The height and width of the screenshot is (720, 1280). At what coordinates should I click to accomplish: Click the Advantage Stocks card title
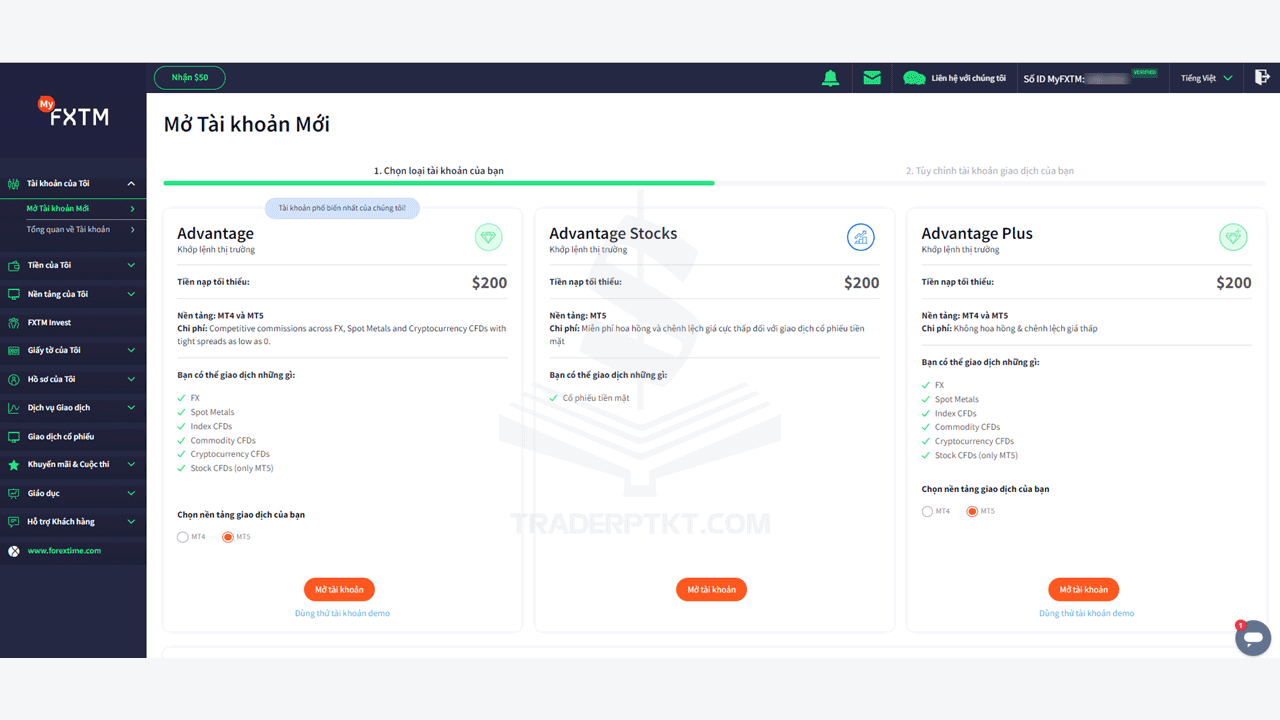coord(613,234)
